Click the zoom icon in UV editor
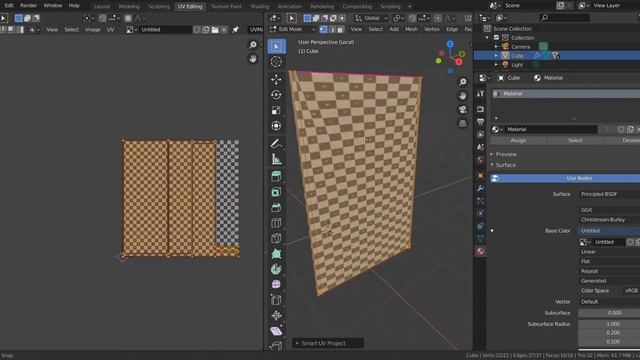 coord(253,45)
